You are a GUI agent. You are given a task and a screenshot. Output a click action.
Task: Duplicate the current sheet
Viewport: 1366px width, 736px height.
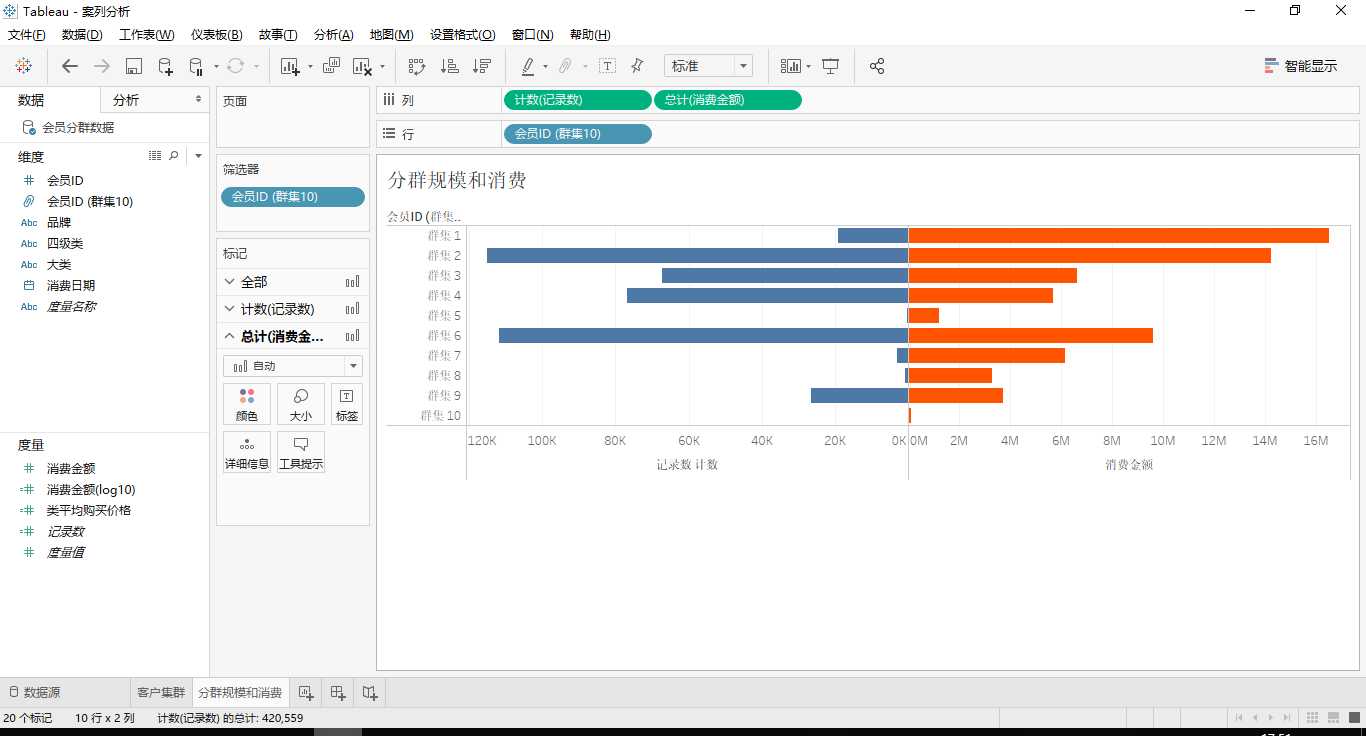click(331, 66)
